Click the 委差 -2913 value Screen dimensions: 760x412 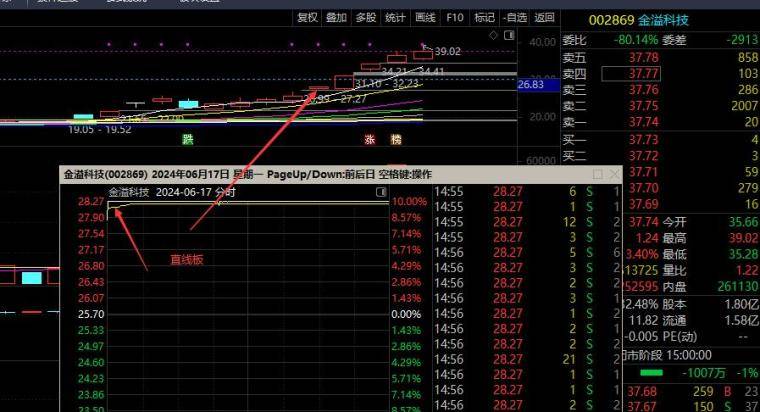point(742,40)
